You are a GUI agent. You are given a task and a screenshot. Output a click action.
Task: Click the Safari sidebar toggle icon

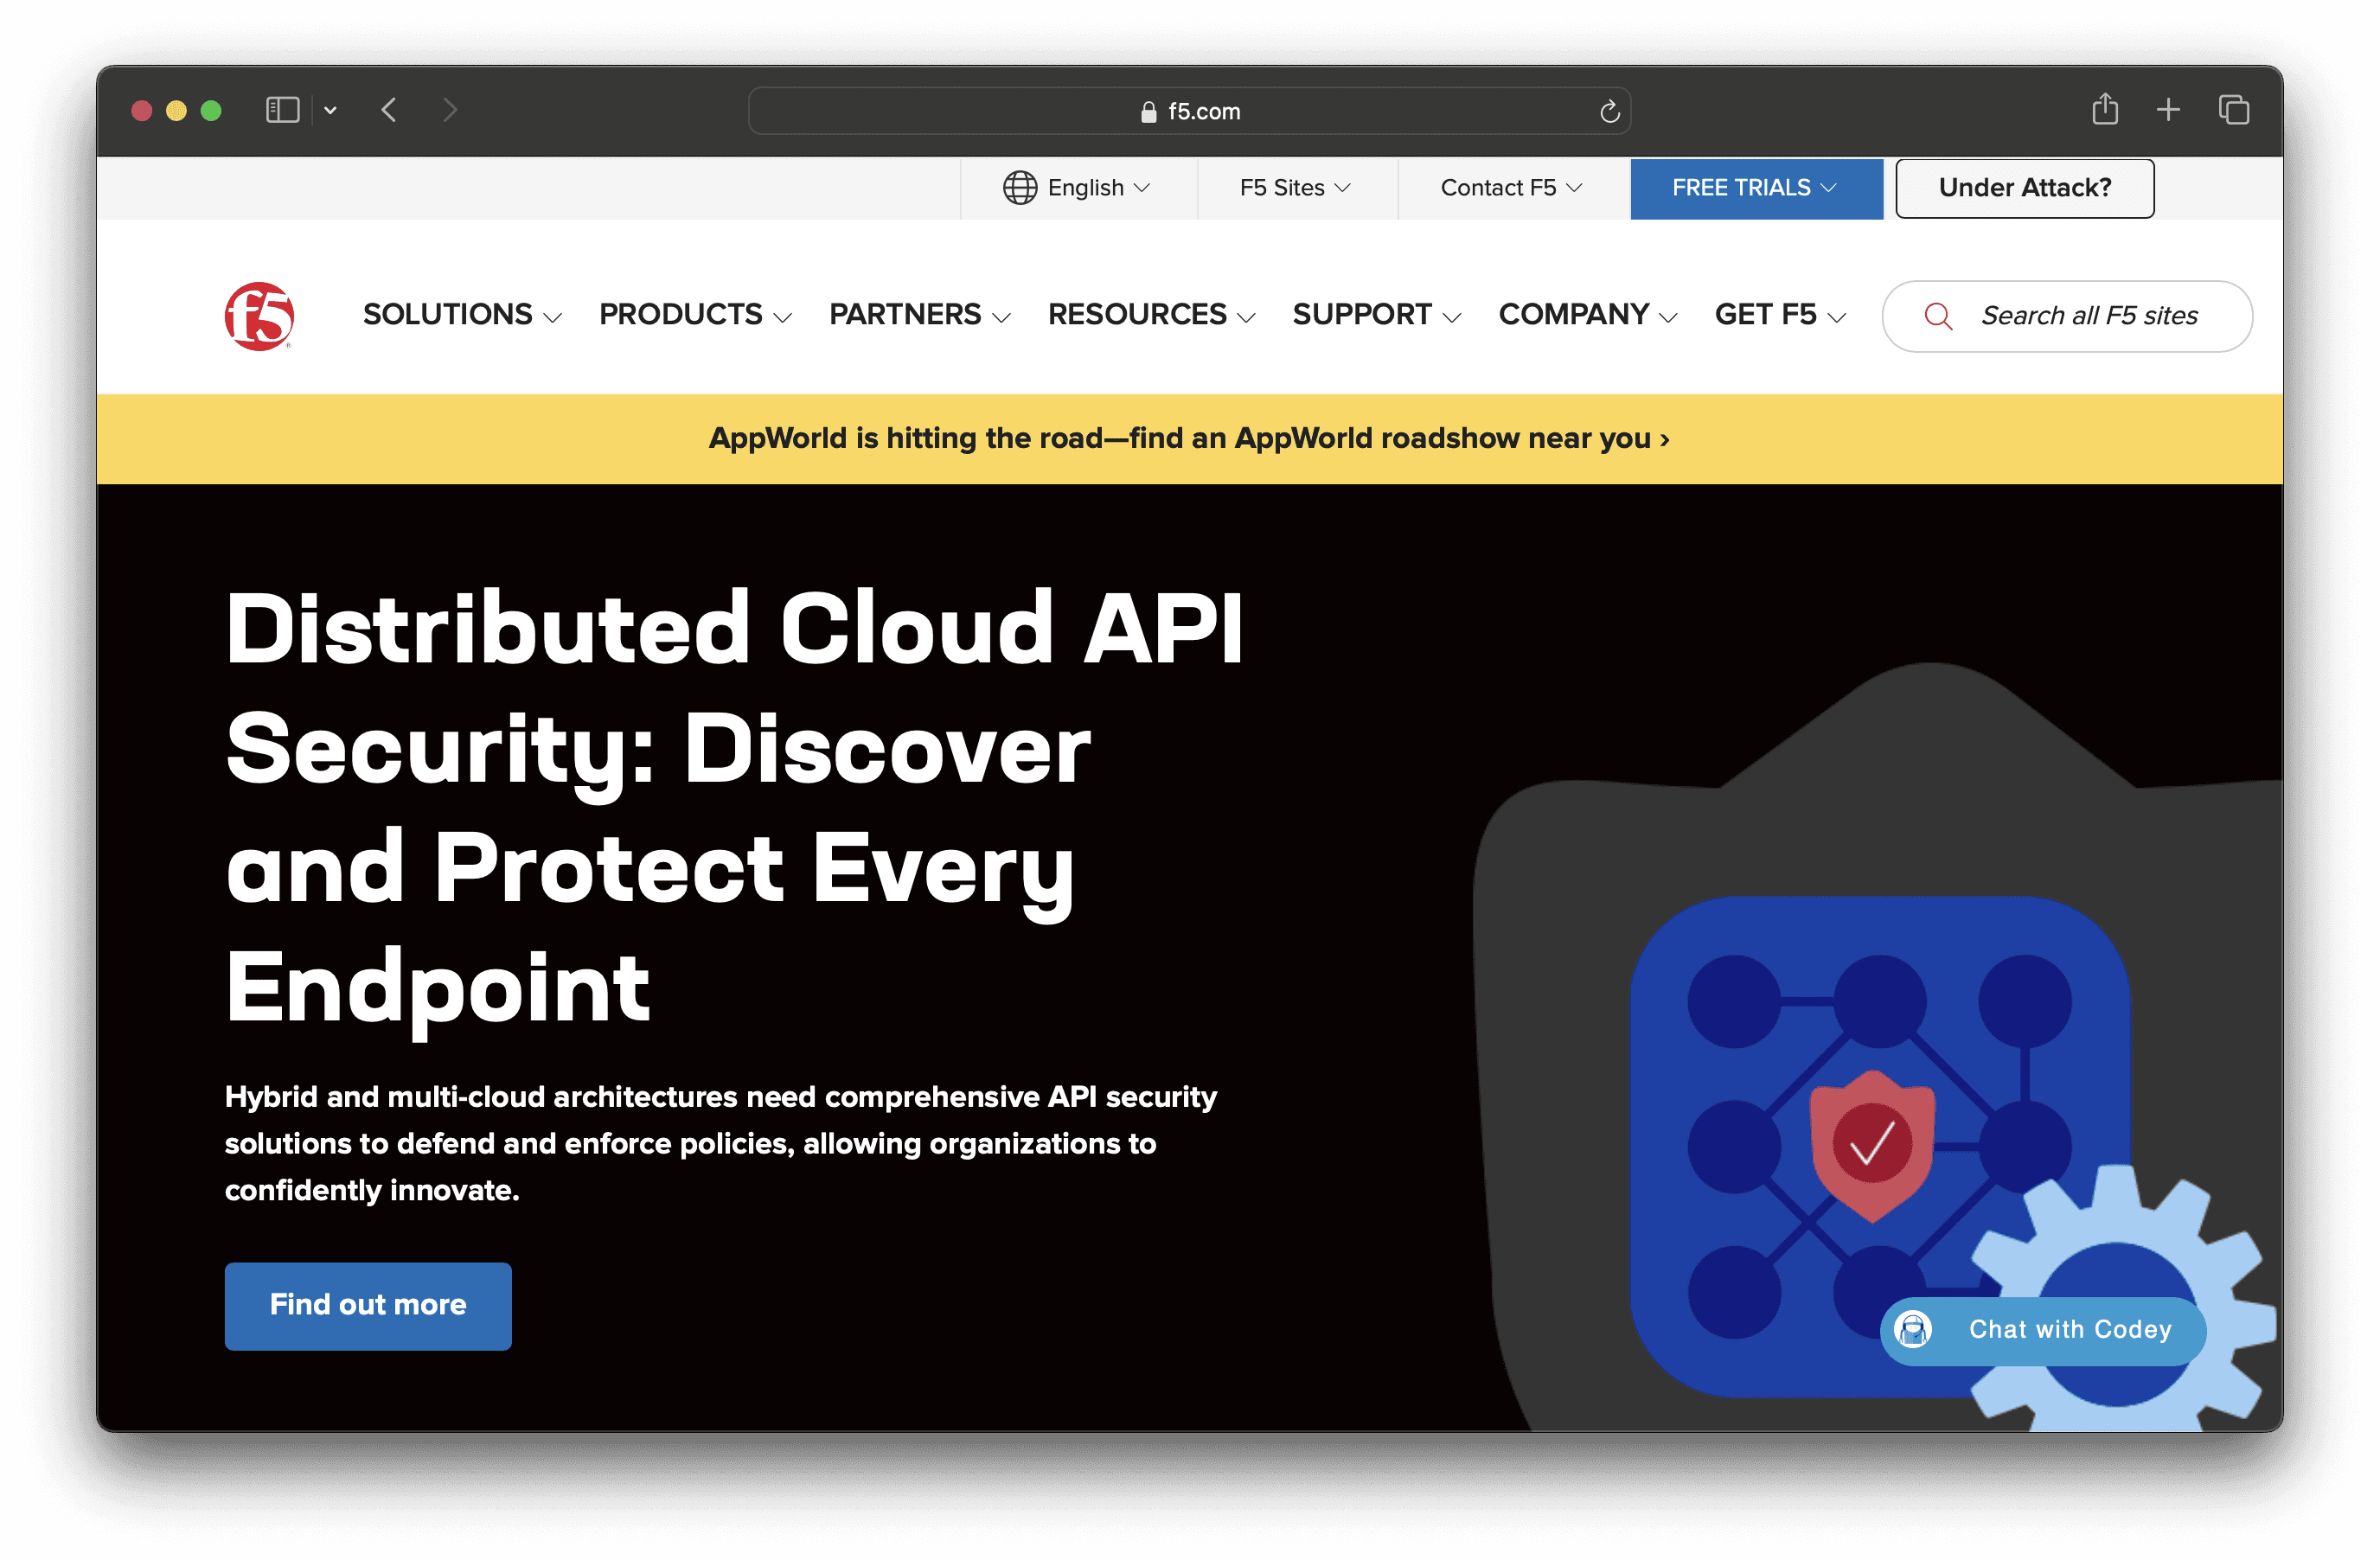pos(283,110)
